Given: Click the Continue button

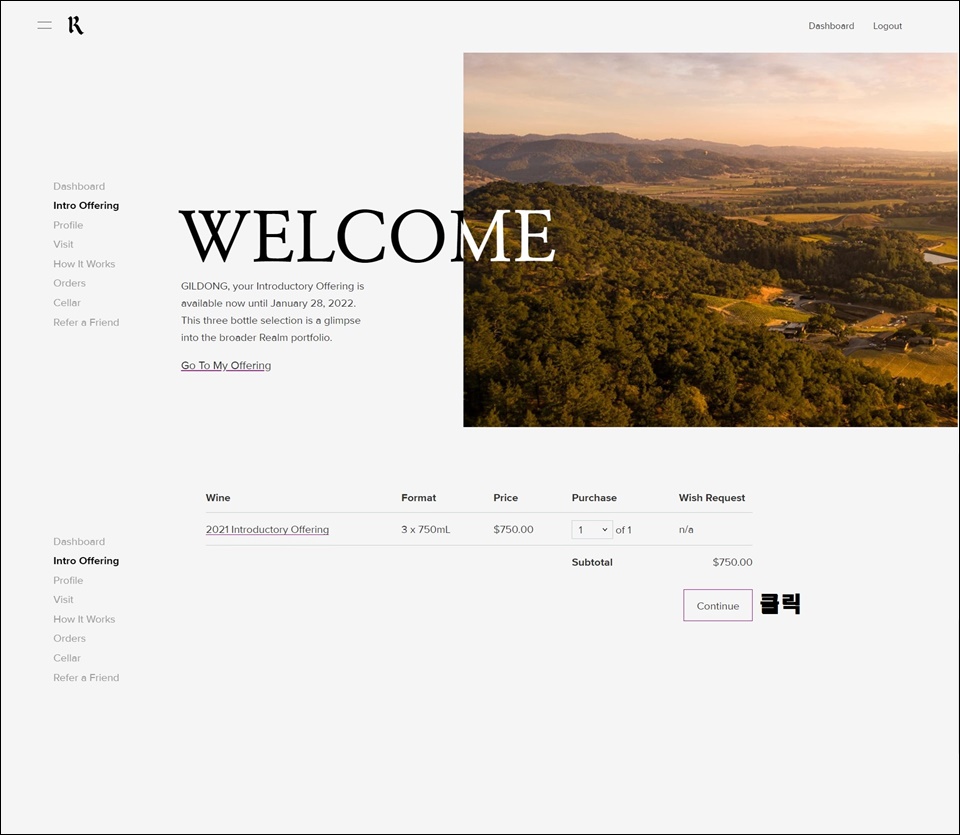Looking at the screenshot, I should click(718, 605).
